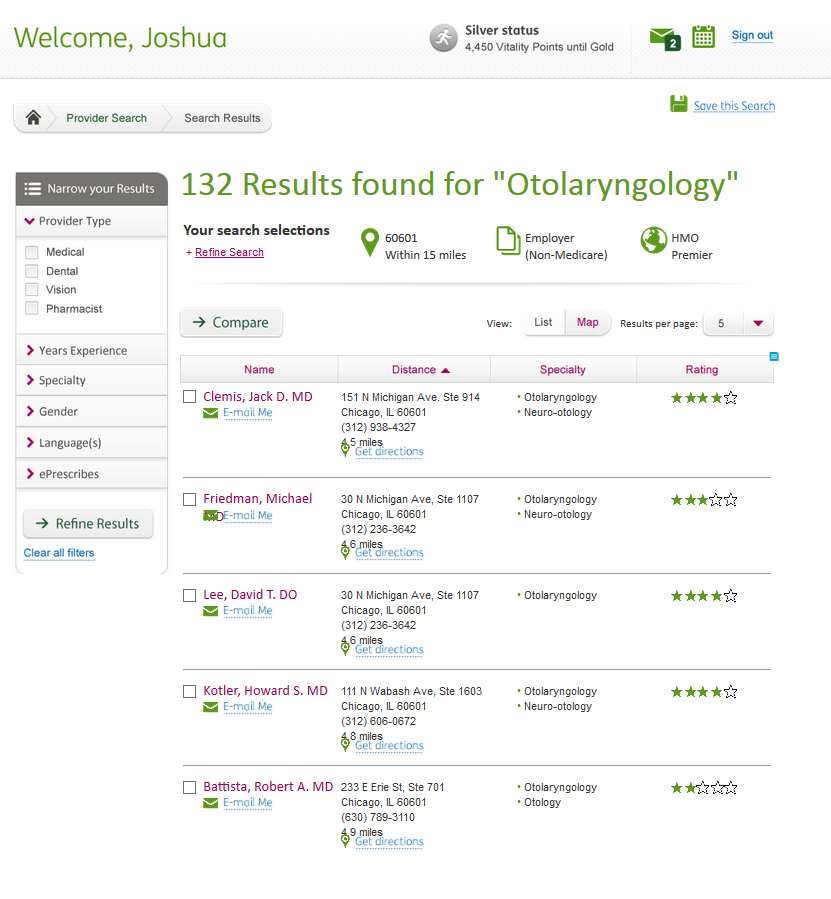Click the Silver status running figure icon
Image resolution: width=831 pixels, height=899 pixels.
pos(443,38)
